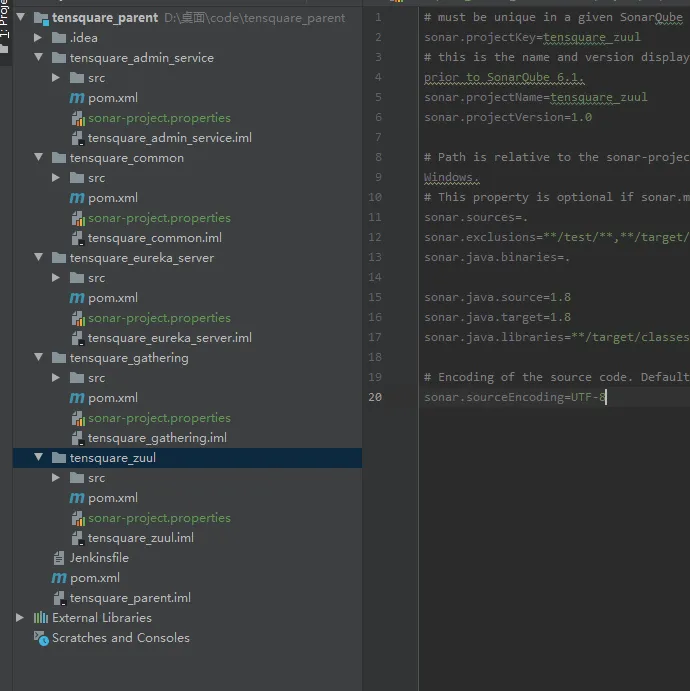Click Maven icon of tensquare_admin_service pom.xml
The height and width of the screenshot is (691, 690).
tap(77, 98)
